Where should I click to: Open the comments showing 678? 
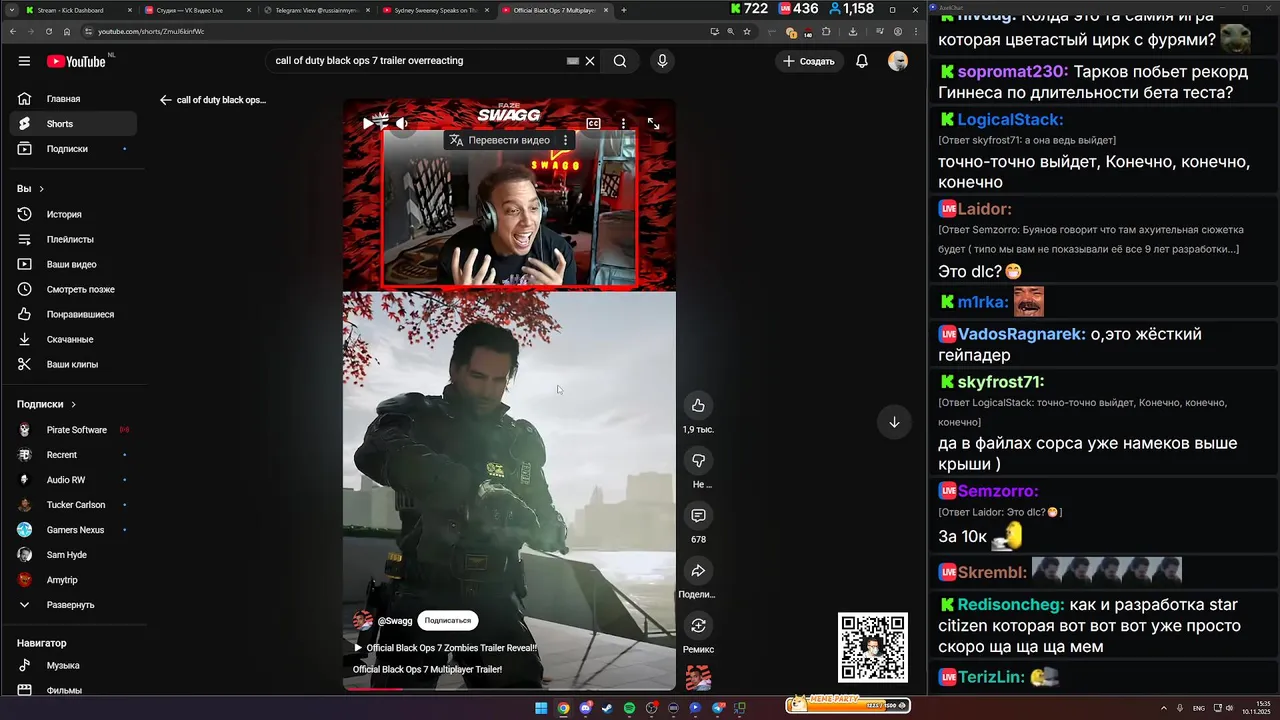[x=698, y=515]
